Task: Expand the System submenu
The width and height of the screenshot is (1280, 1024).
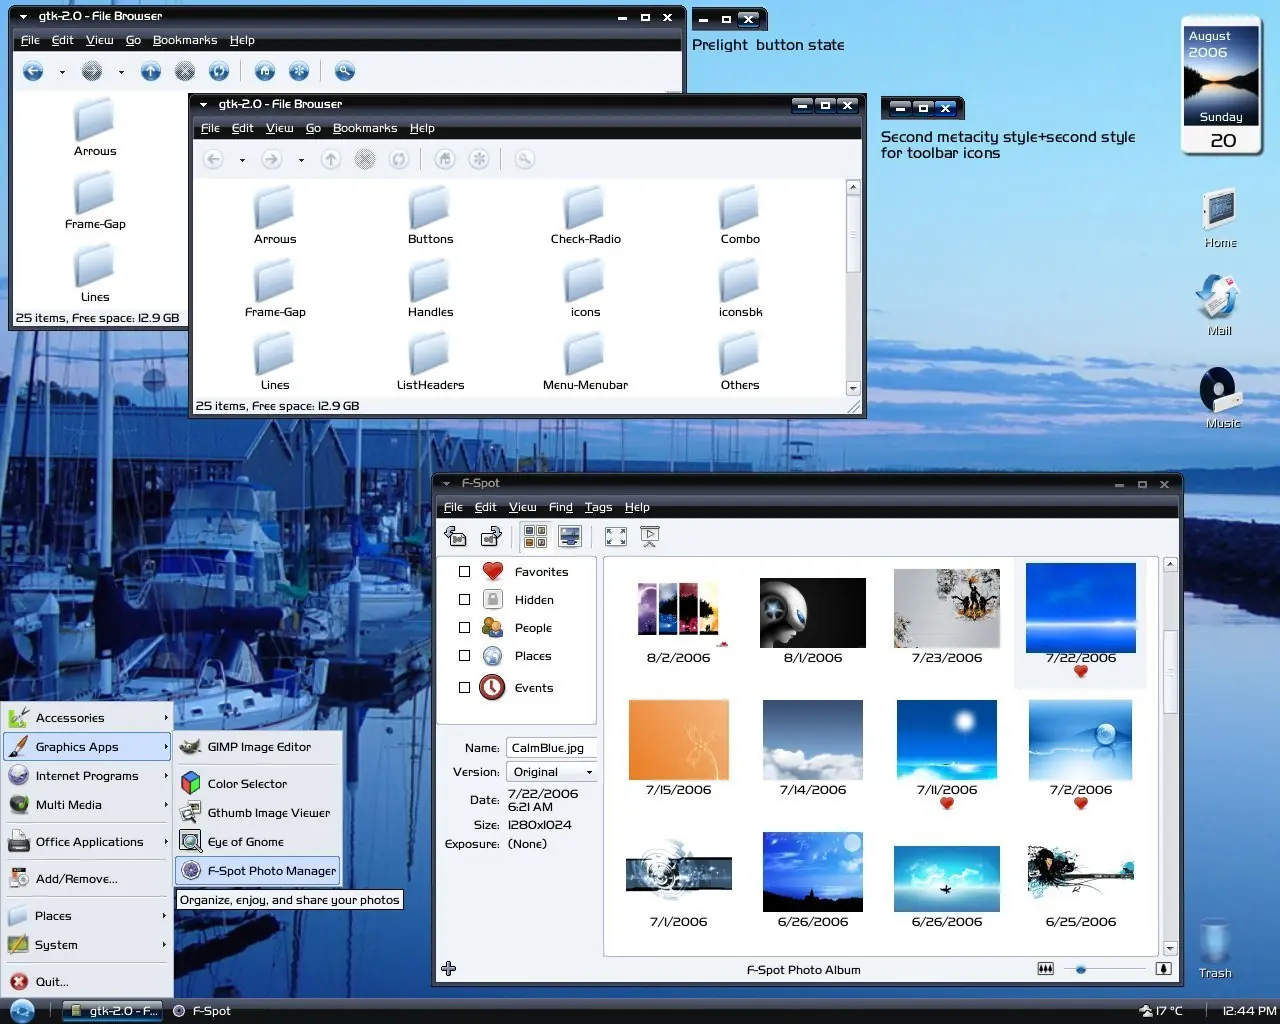Action: (x=88, y=945)
